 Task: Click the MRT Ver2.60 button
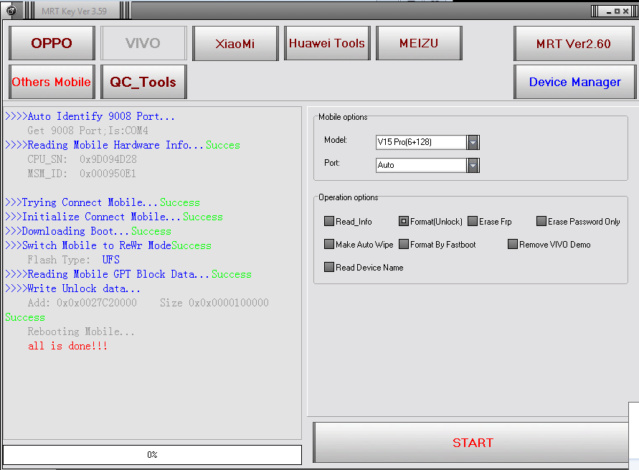574,44
